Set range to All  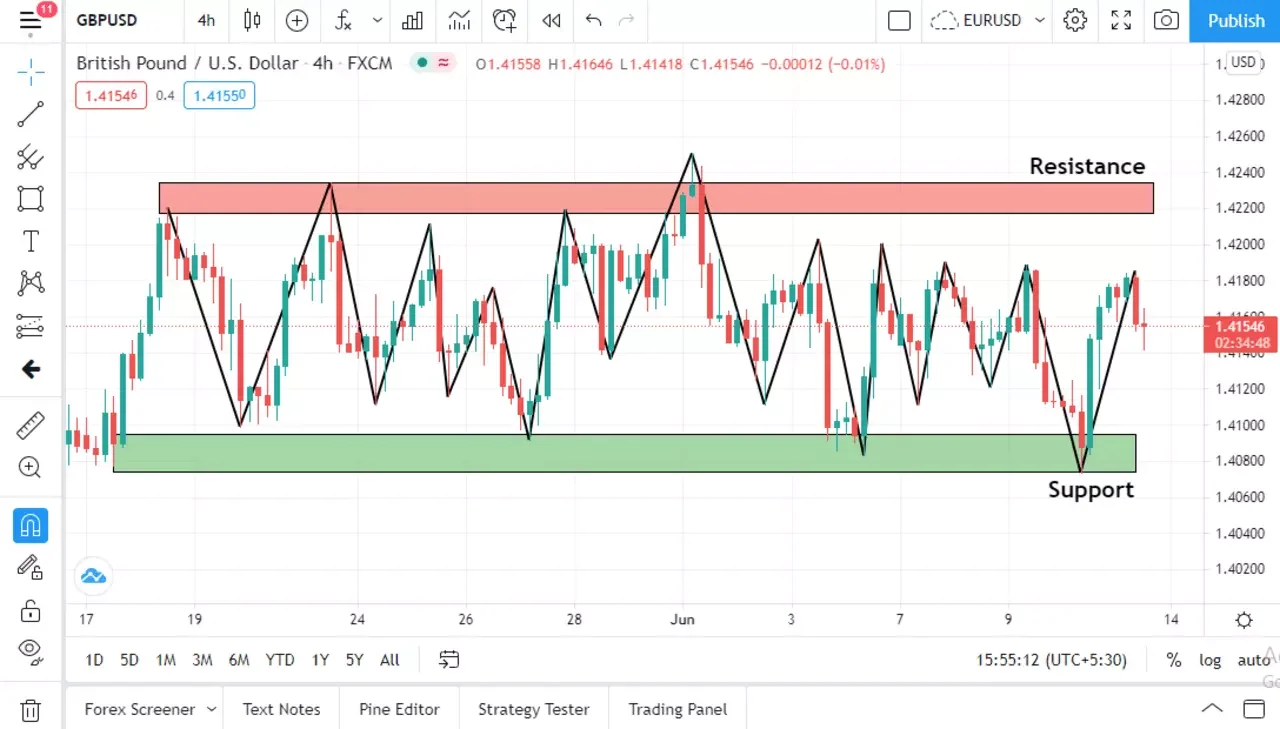390,660
